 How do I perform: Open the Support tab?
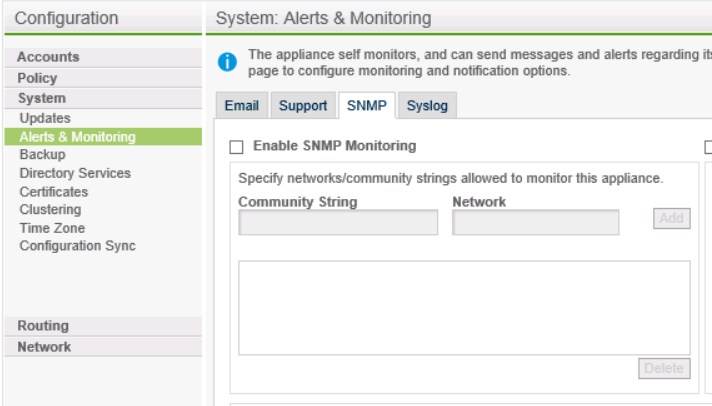coord(301,106)
